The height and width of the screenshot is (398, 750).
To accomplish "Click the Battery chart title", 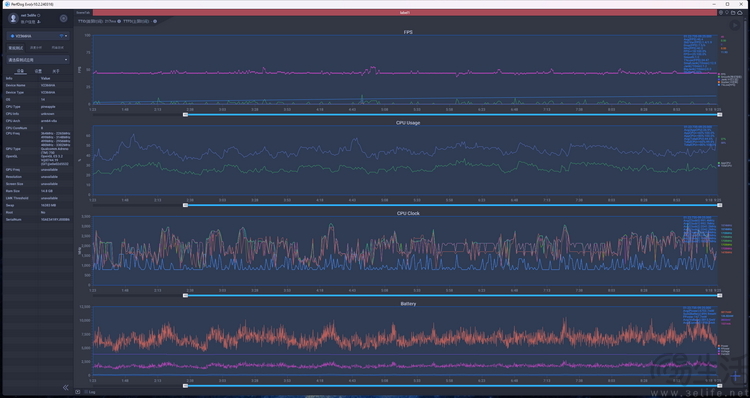I will tap(408, 303).
